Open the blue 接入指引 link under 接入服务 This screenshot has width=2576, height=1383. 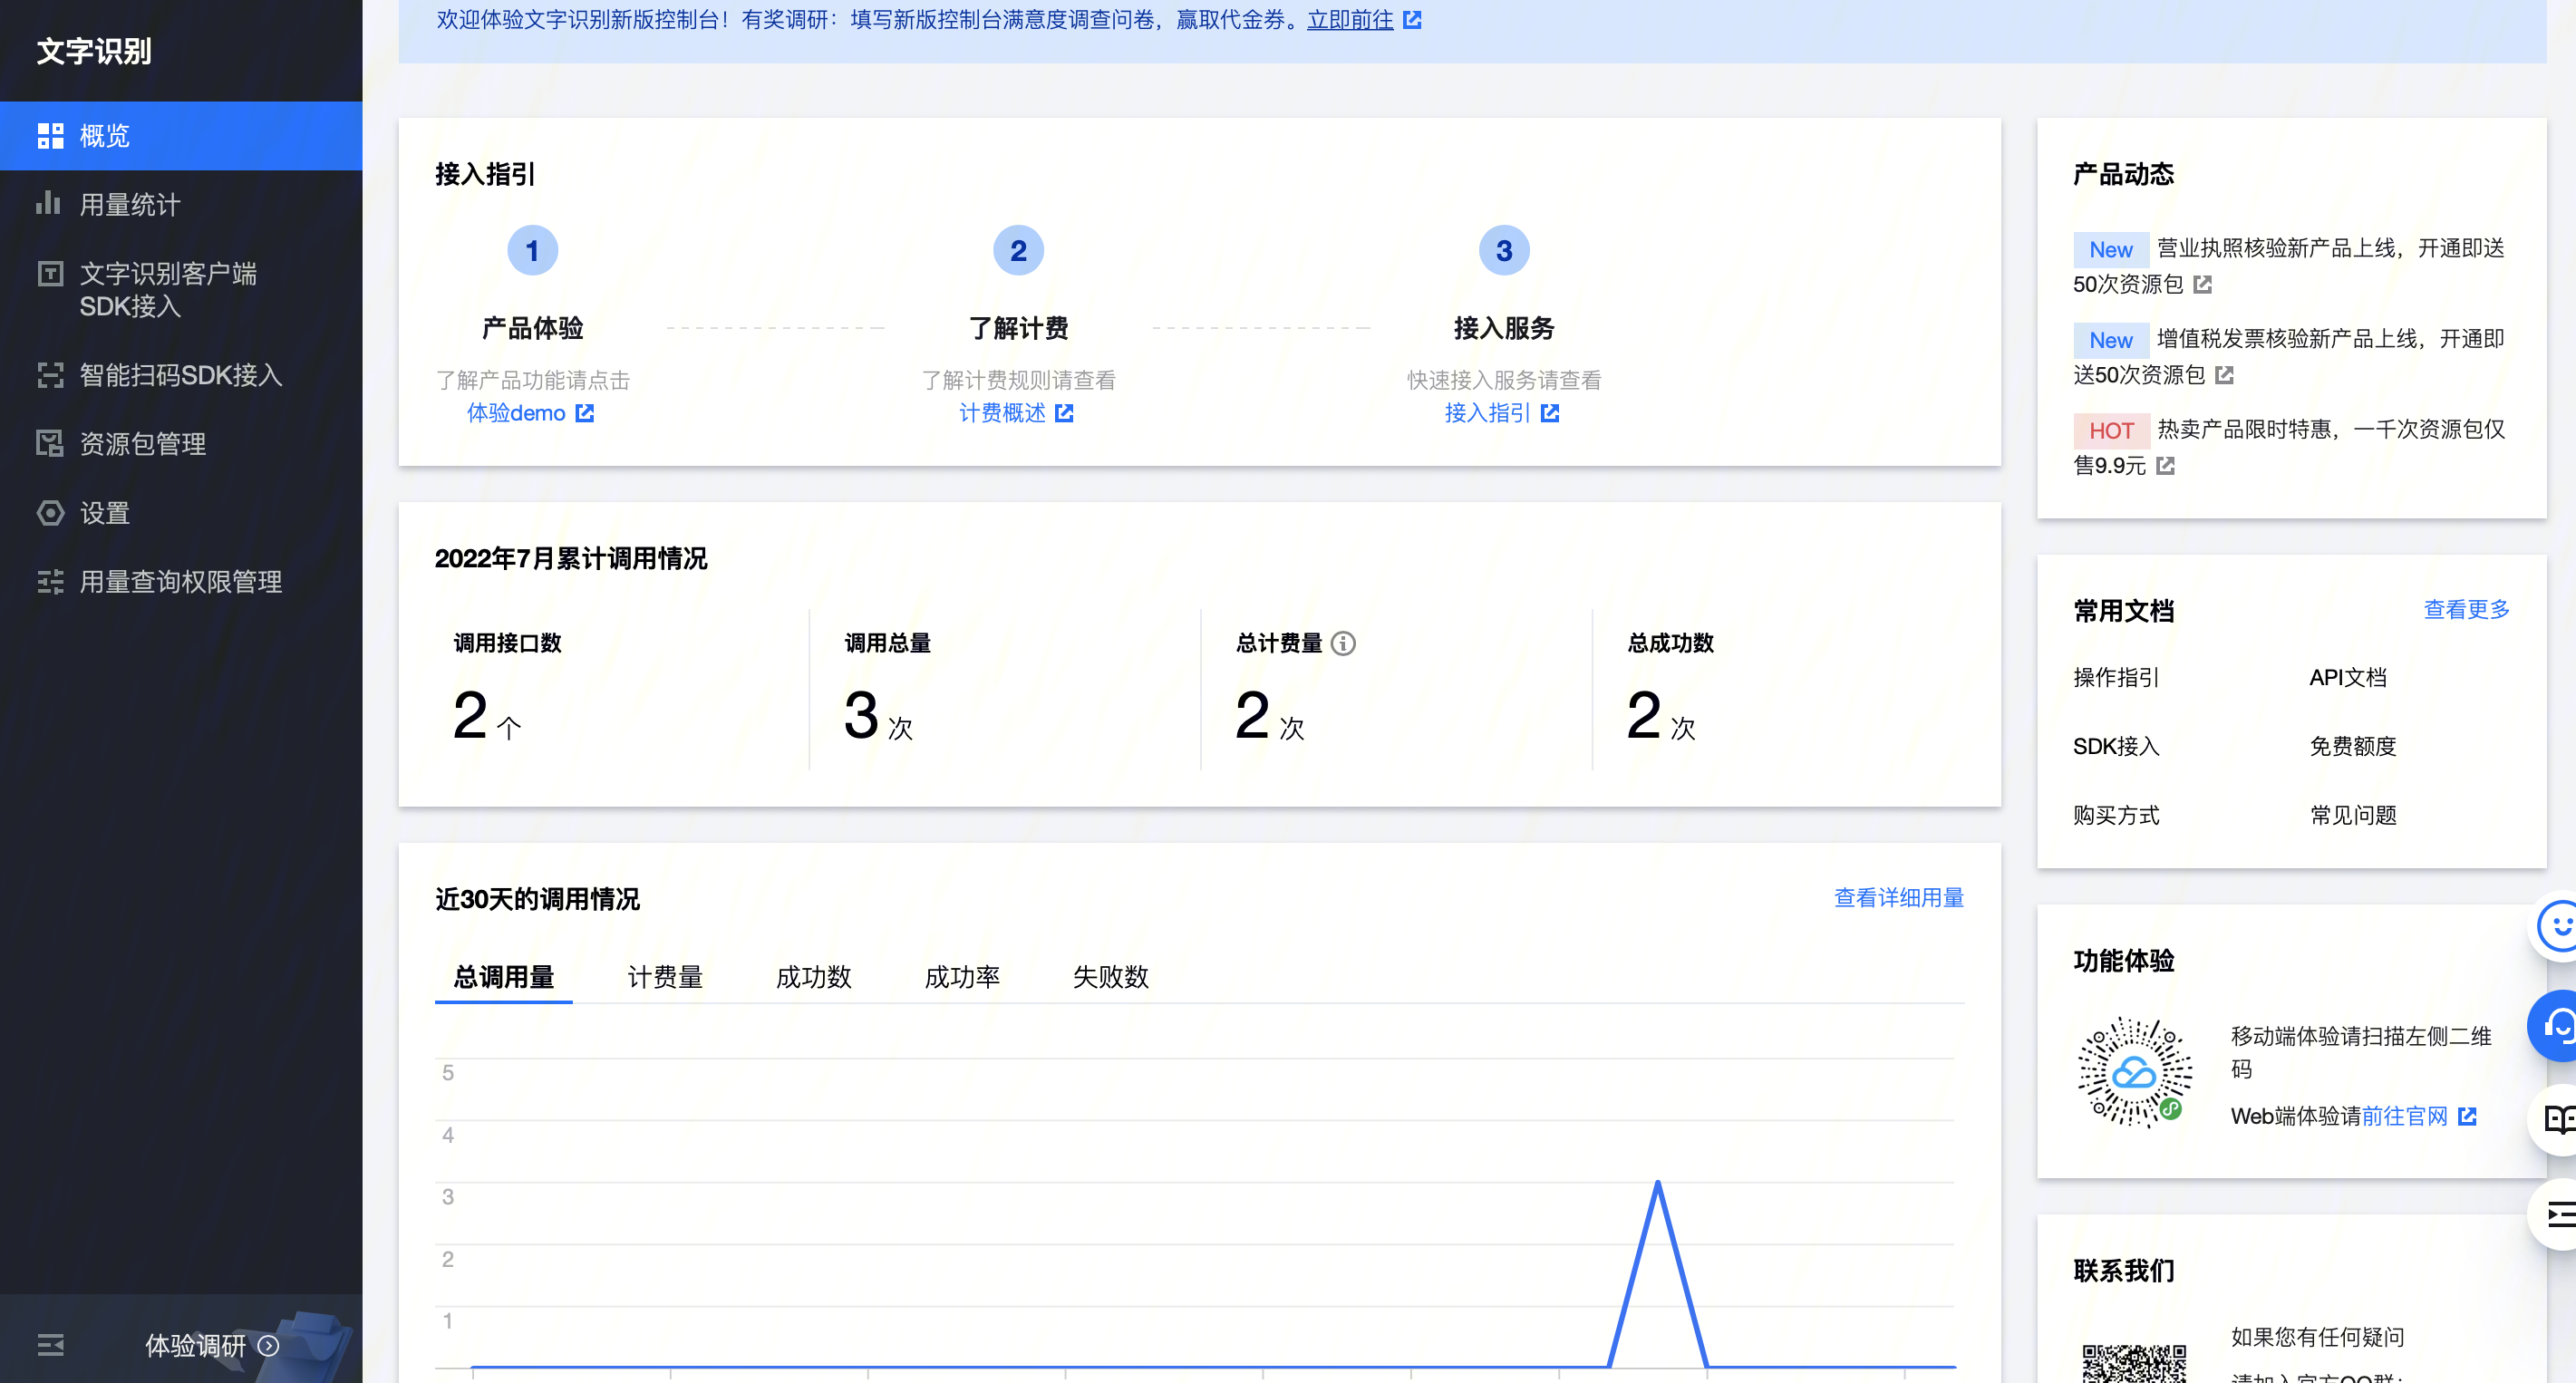(x=1487, y=413)
